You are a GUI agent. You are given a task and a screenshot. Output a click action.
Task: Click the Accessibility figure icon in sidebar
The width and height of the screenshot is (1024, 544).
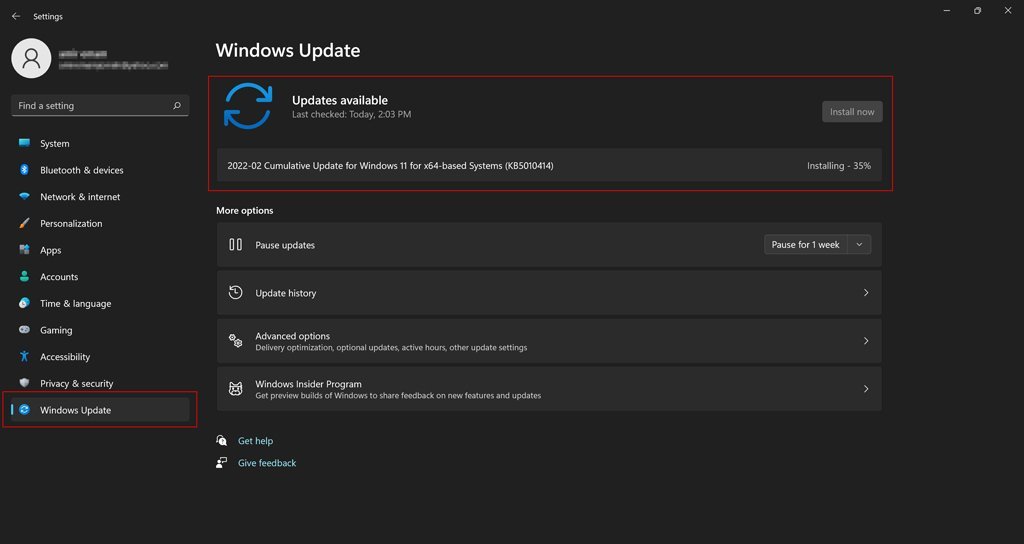click(24, 357)
